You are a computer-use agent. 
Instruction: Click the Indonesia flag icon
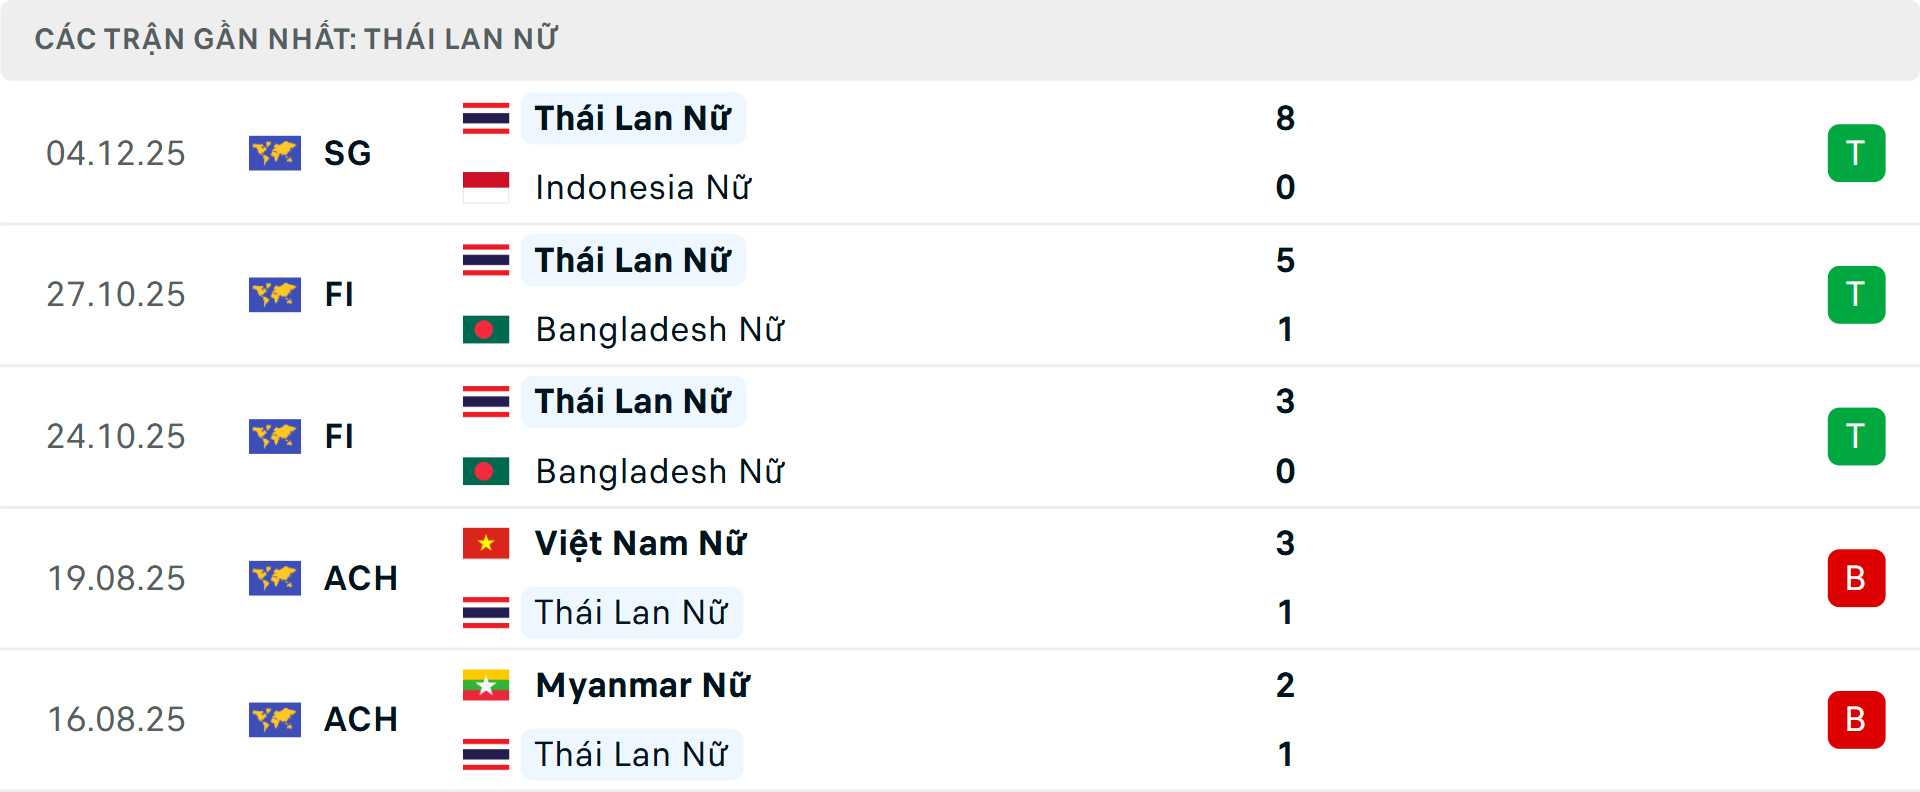pyautogui.click(x=486, y=187)
